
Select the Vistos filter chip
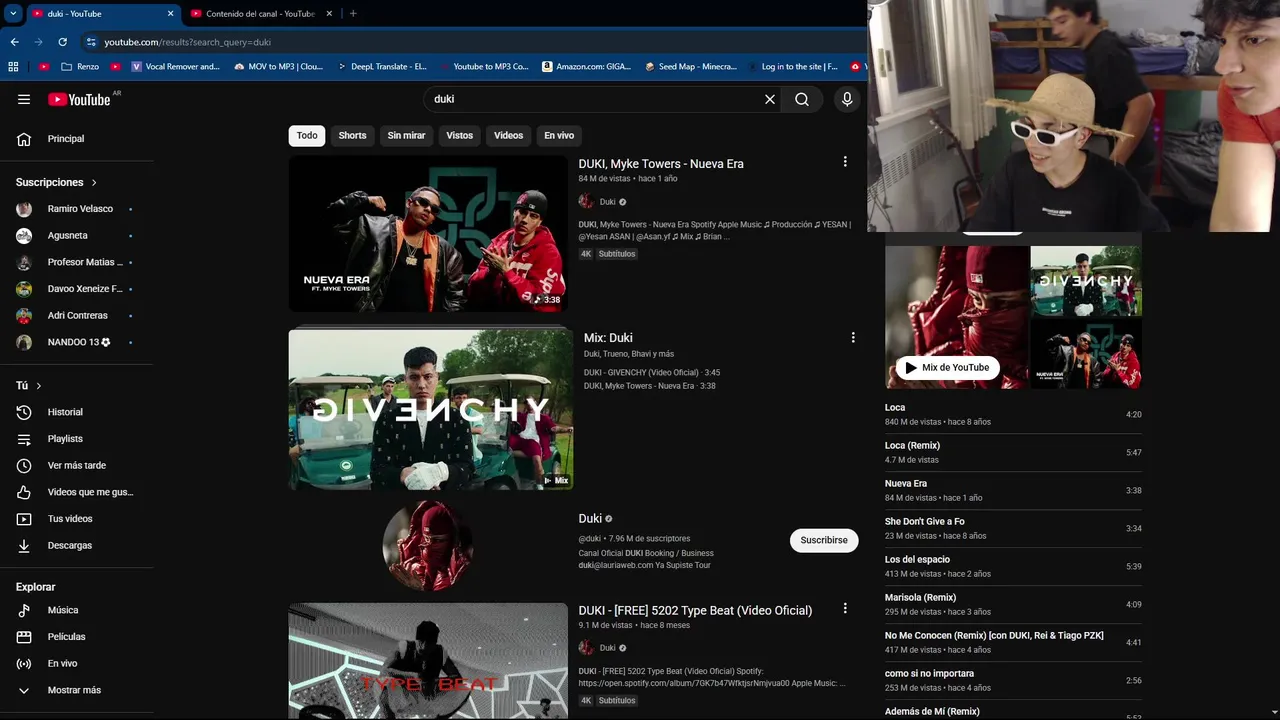pyautogui.click(x=460, y=135)
